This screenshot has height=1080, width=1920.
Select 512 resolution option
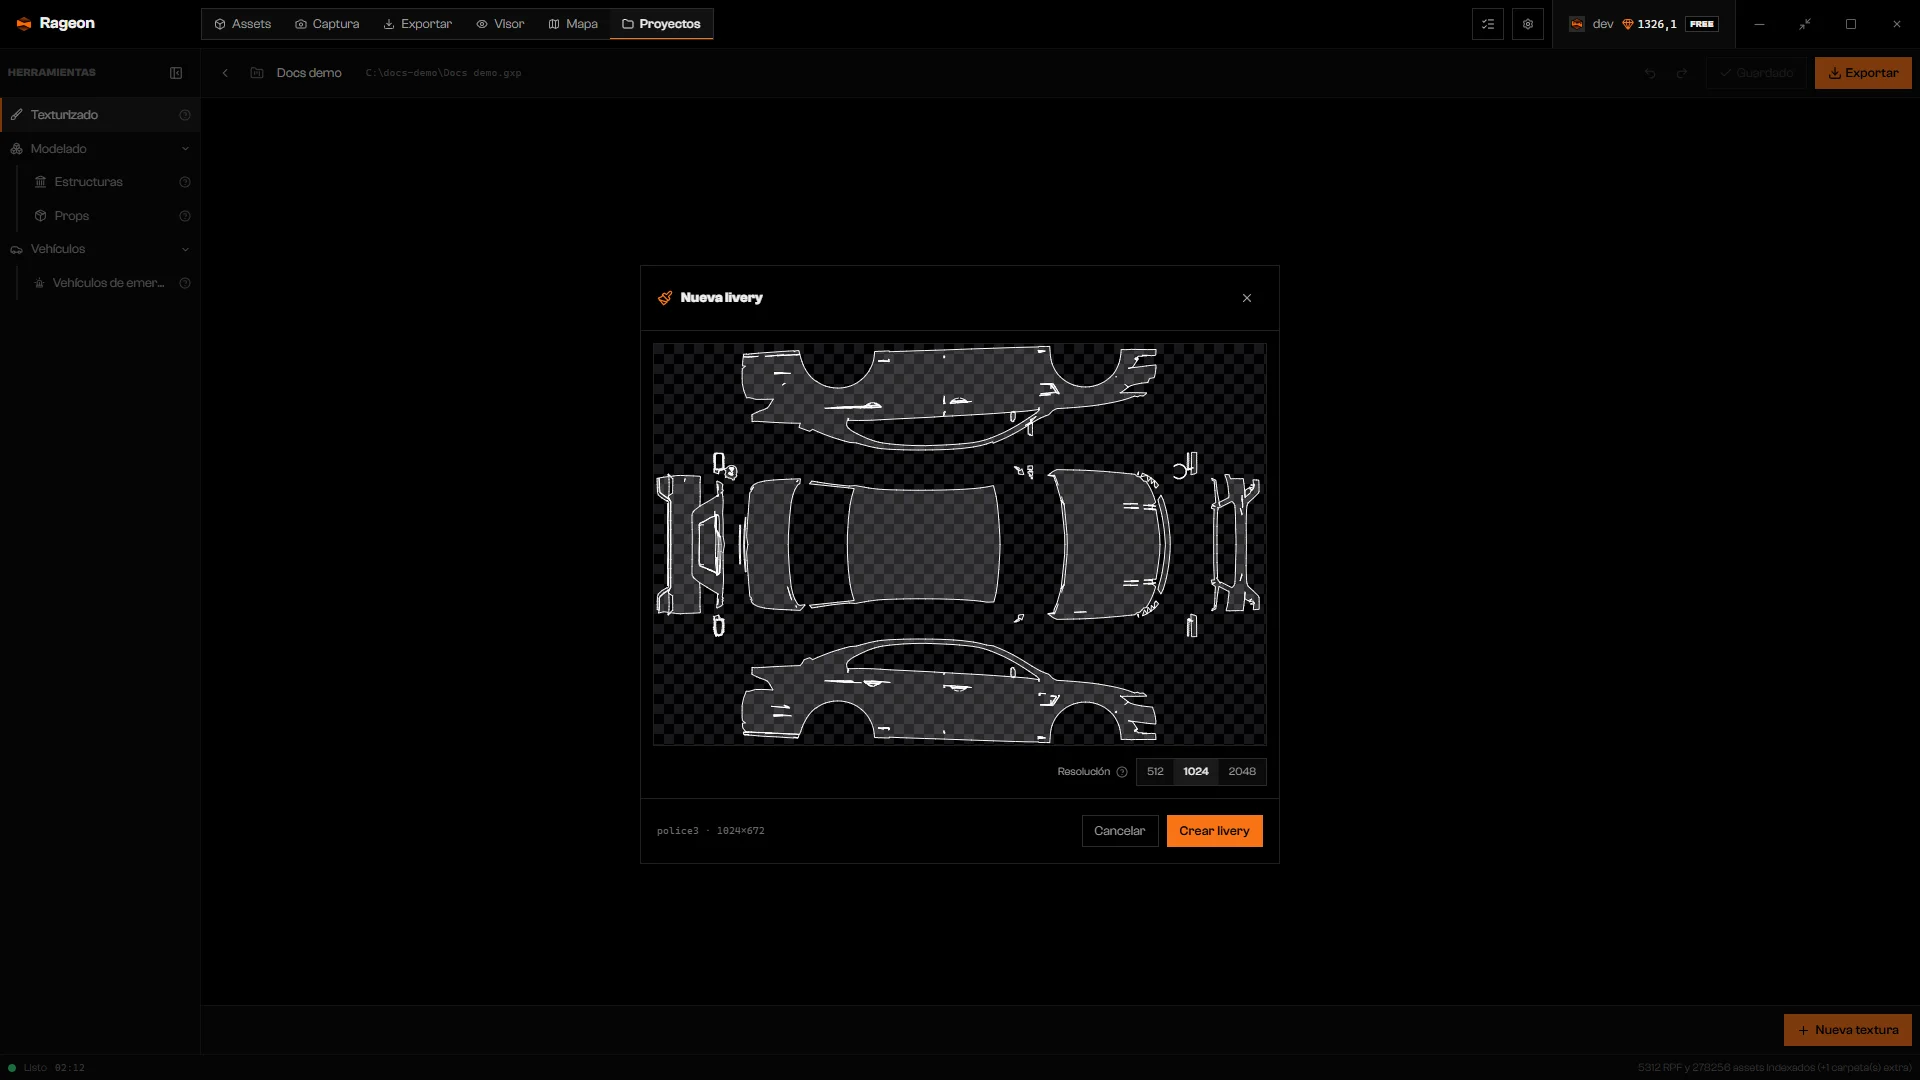(x=1155, y=772)
